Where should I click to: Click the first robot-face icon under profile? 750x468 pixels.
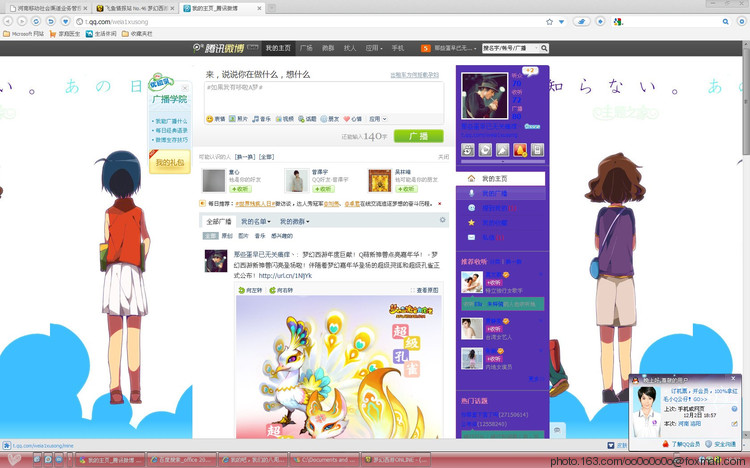click(x=468, y=150)
